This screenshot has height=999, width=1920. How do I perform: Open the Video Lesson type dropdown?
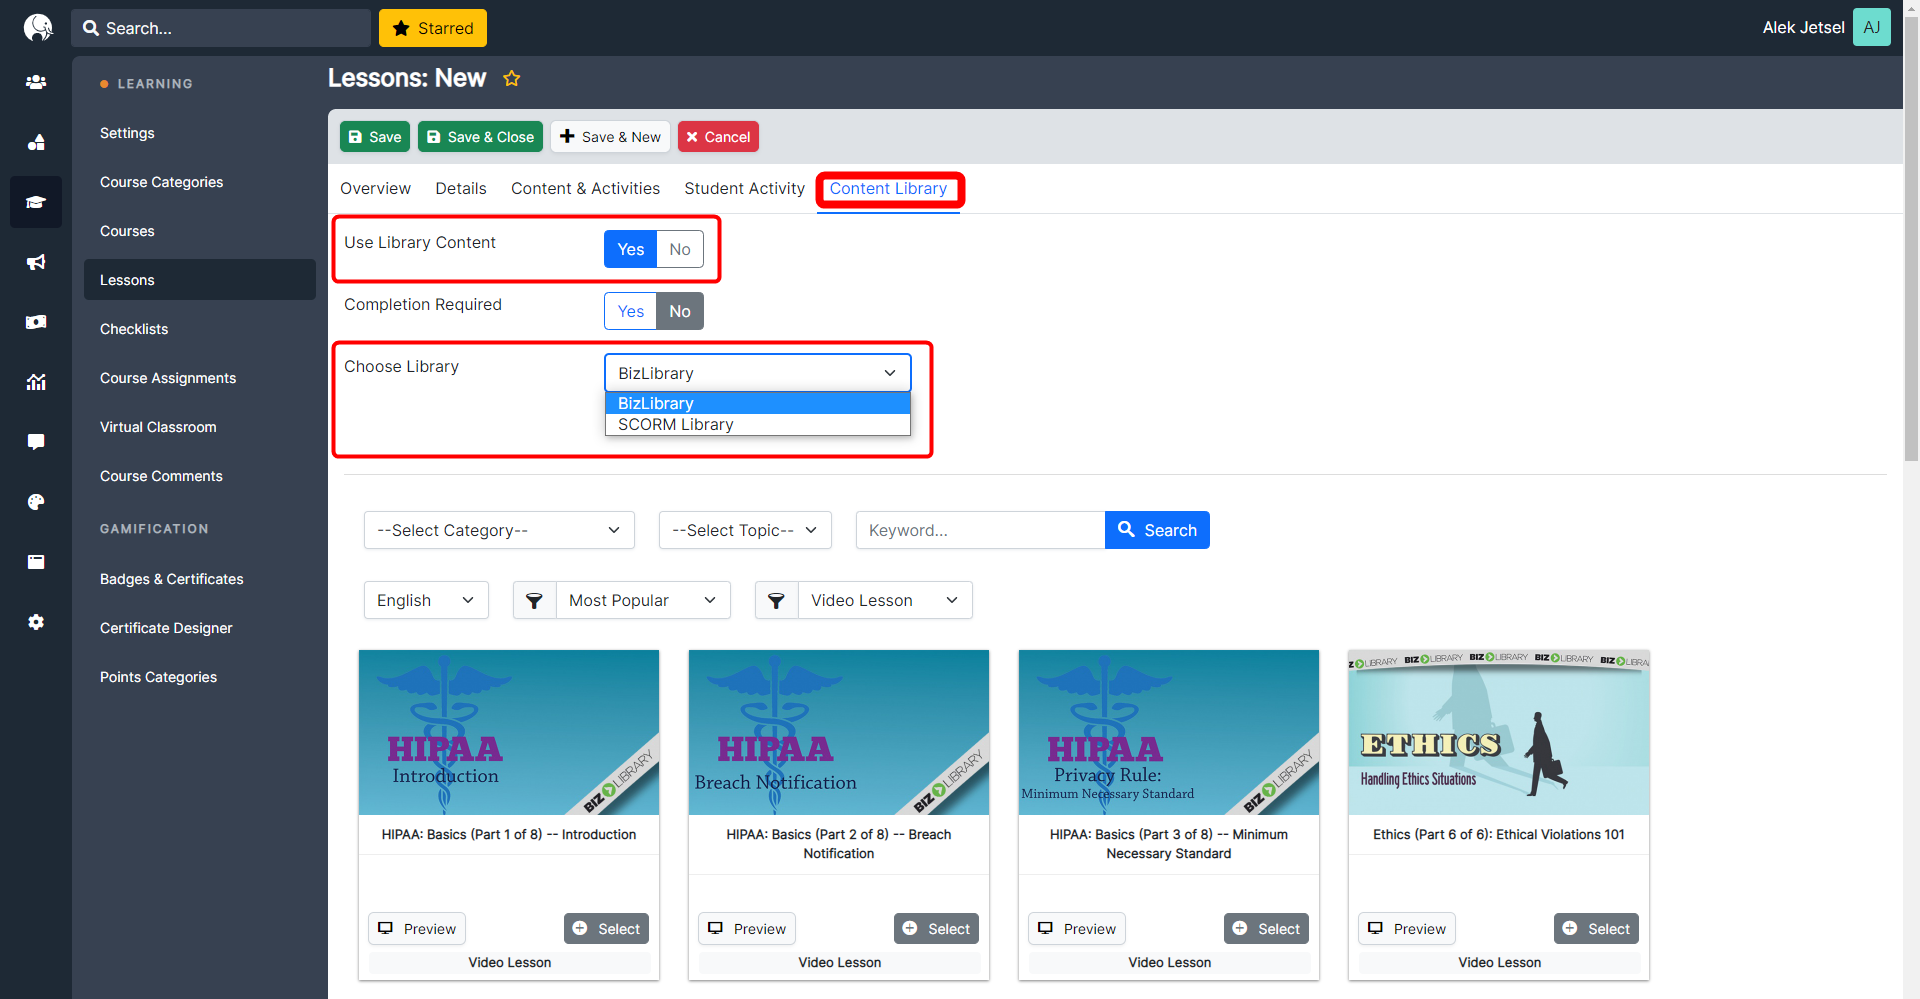click(x=885, y=600)
